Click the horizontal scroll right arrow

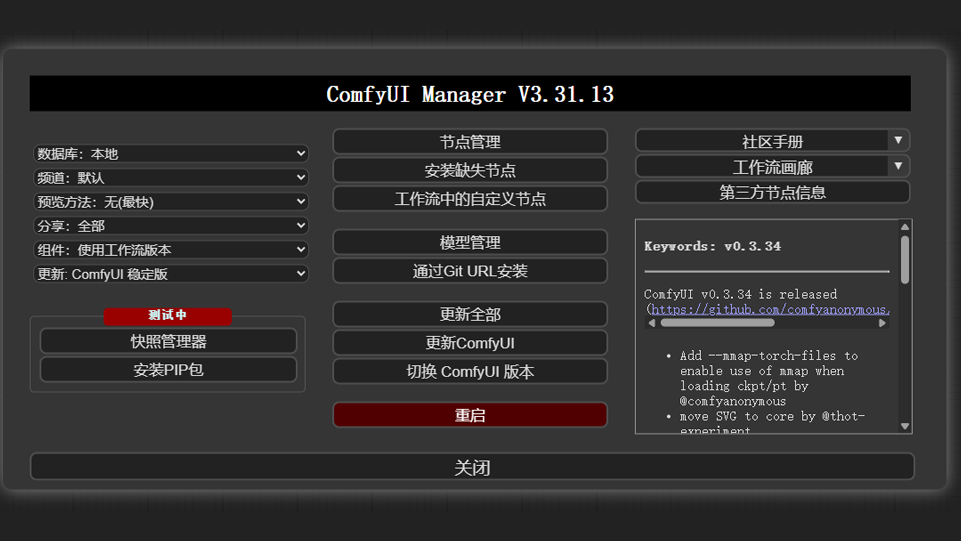[x=883, y=323]
